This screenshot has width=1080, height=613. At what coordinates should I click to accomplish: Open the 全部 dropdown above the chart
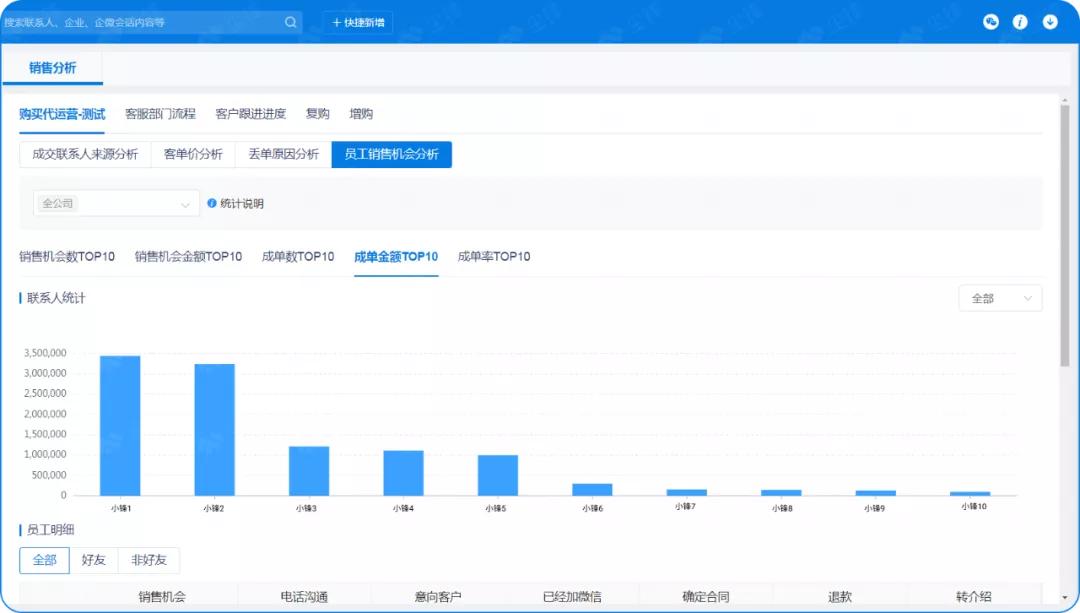pos(999,298)
